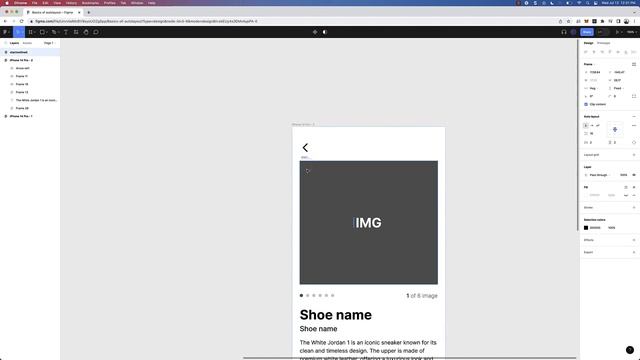Toggle the Dev Mode switch
Screen dimensions: 640x360
[603, 32]
